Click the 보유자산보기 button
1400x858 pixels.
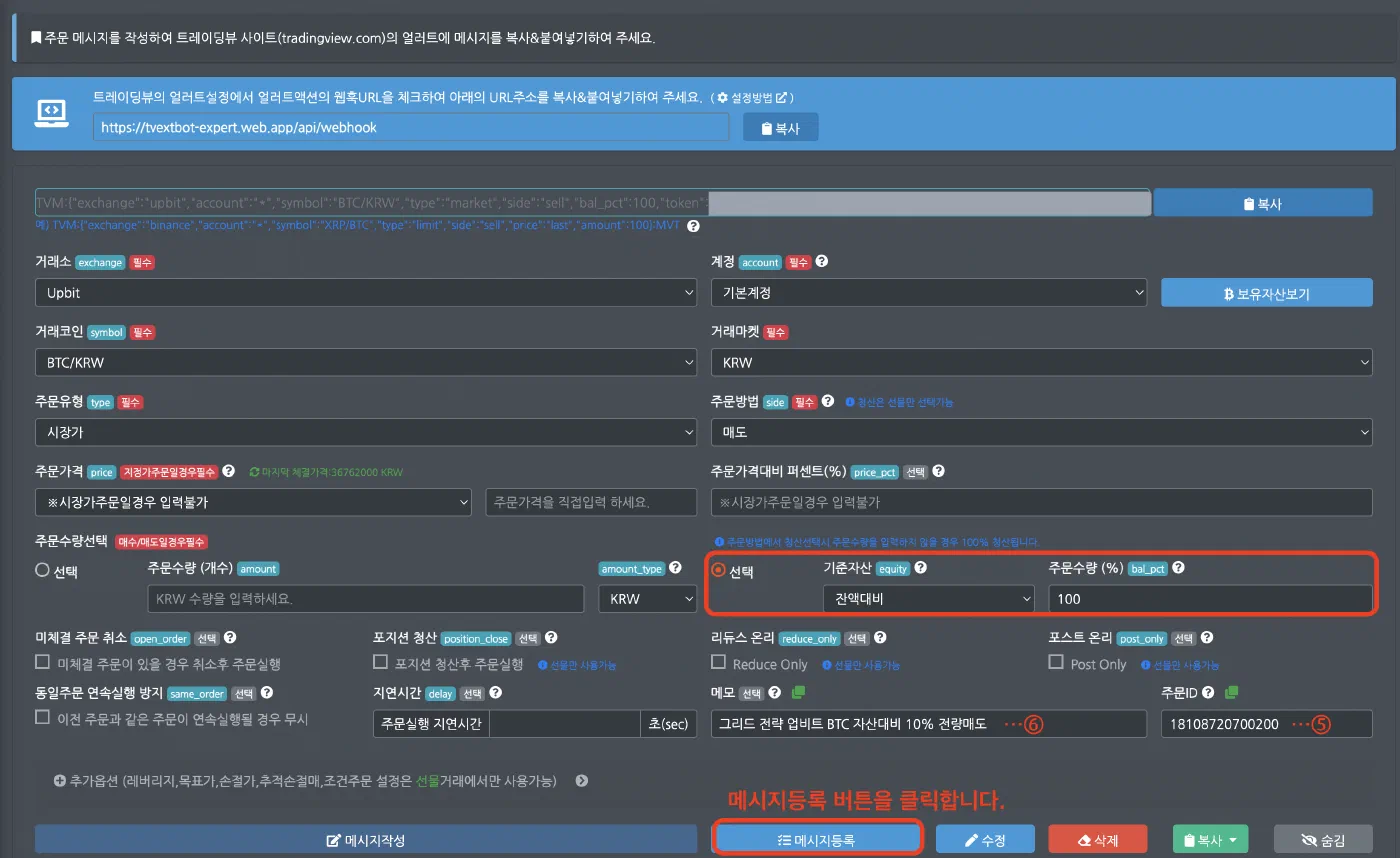point(1267,293)
